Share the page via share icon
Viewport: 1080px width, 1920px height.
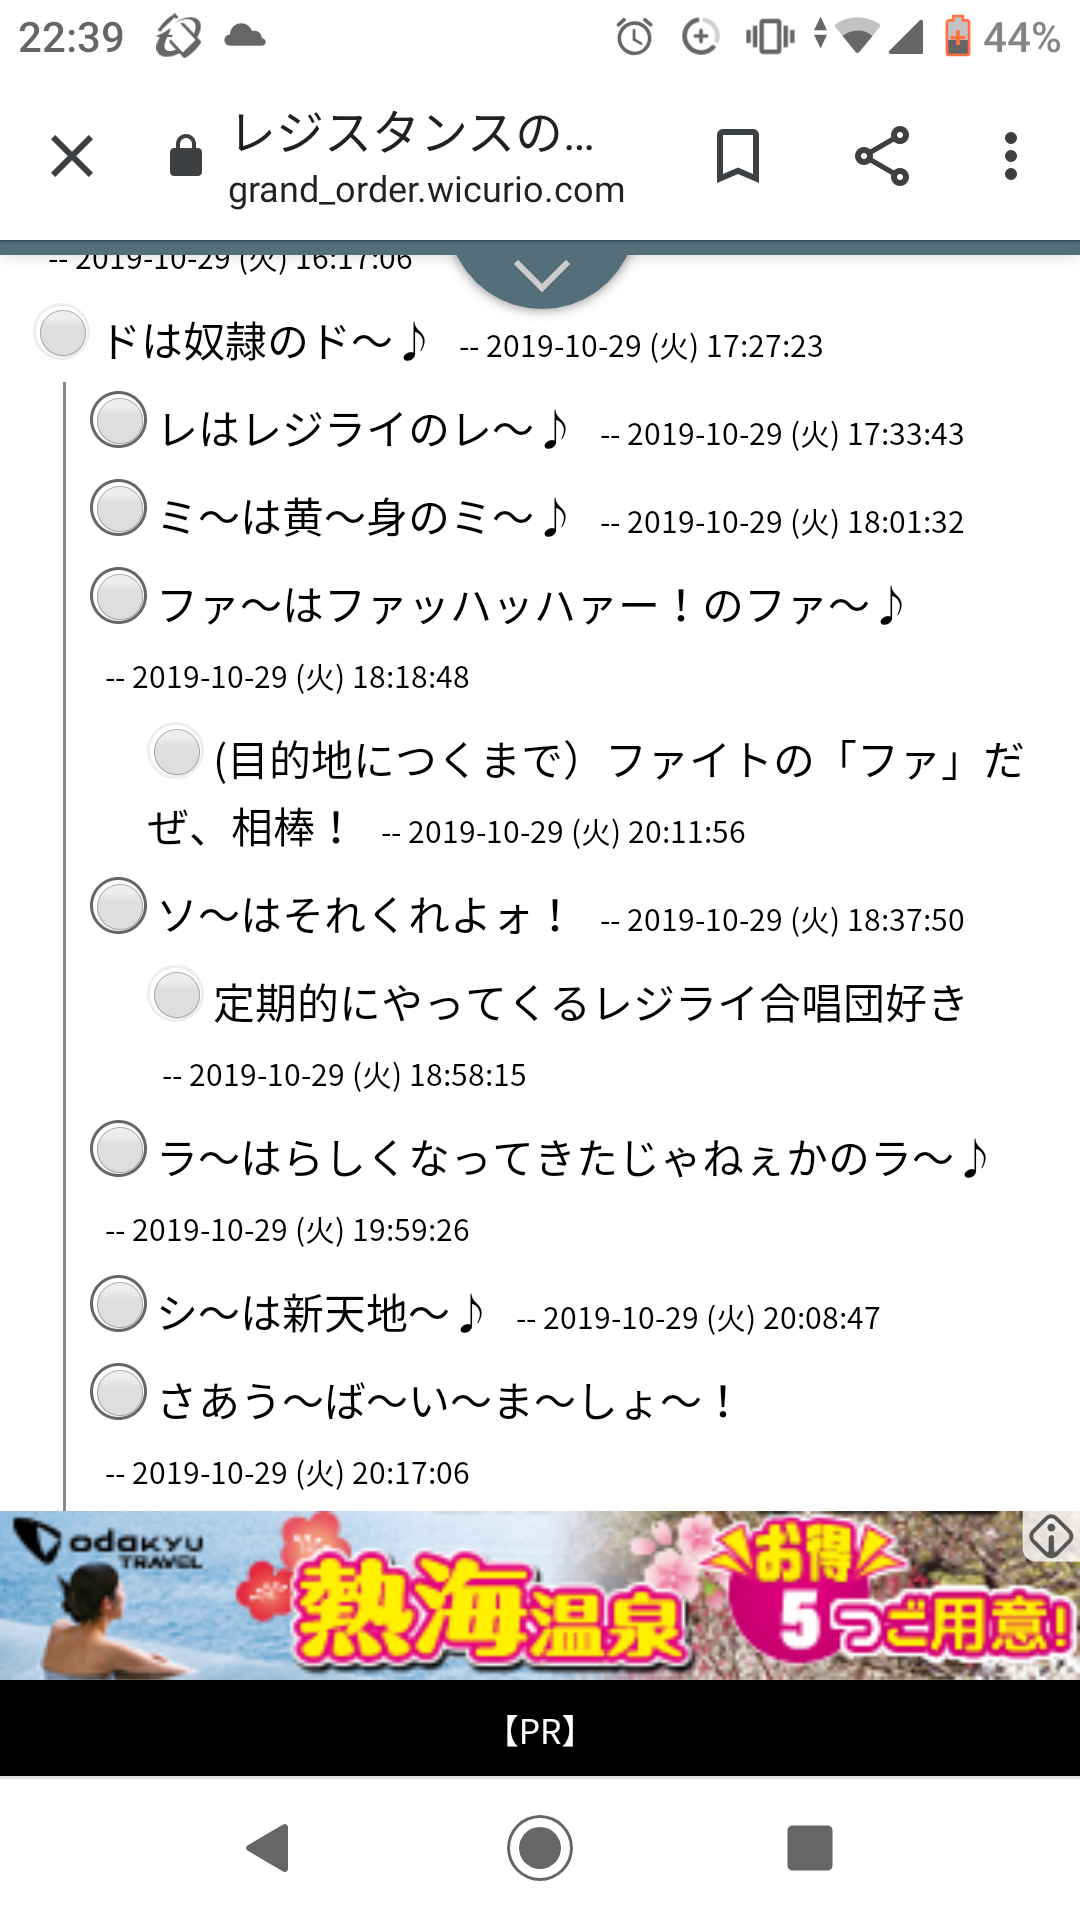coord(882,157)
